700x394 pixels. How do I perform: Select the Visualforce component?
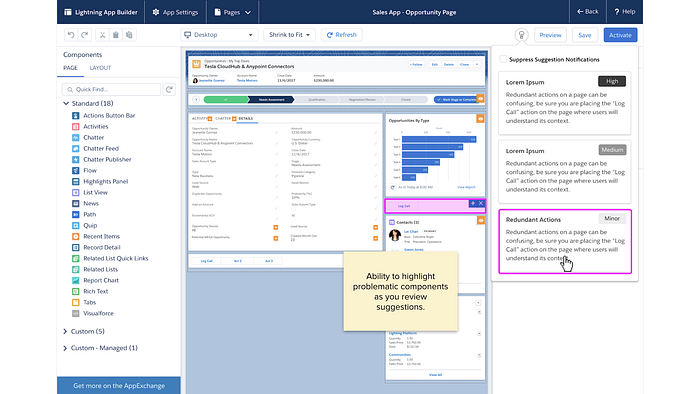92,313
